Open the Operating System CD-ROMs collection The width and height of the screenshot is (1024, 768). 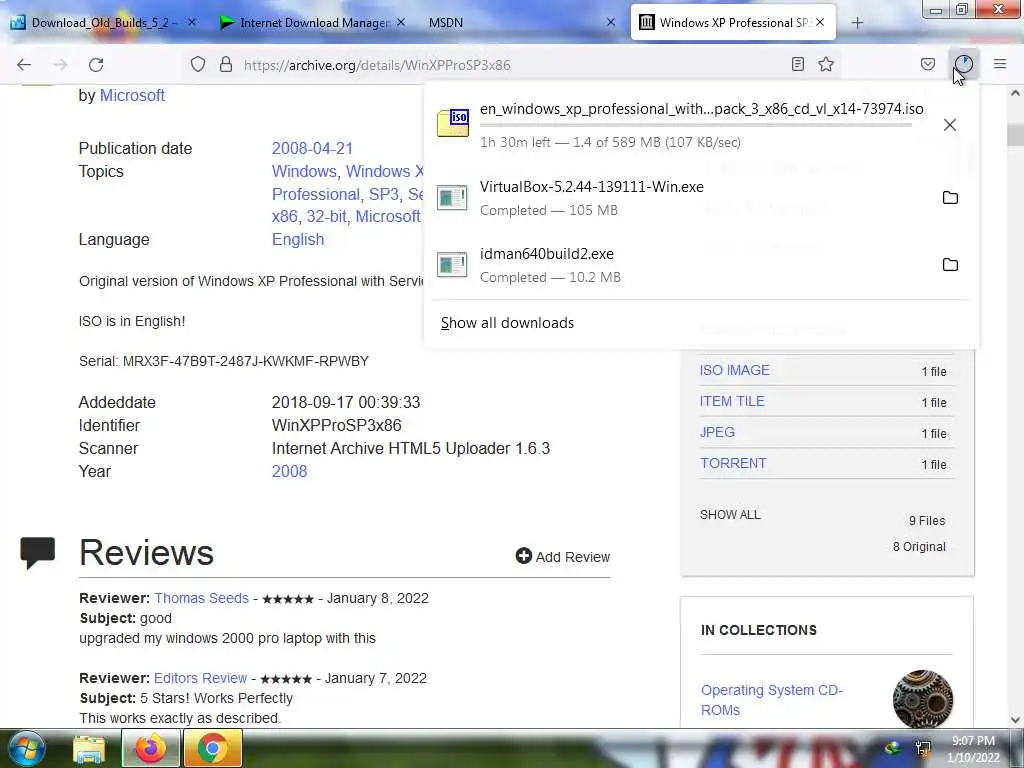click(x=771, y=700)
